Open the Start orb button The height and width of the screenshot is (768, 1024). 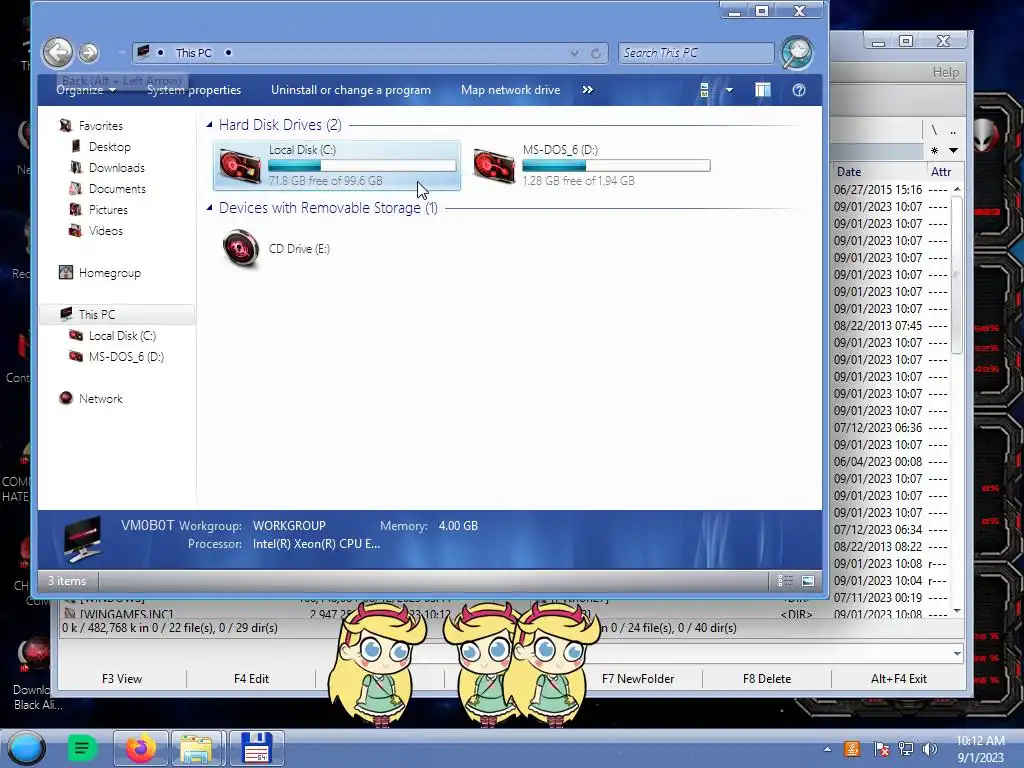pos(26,748)
